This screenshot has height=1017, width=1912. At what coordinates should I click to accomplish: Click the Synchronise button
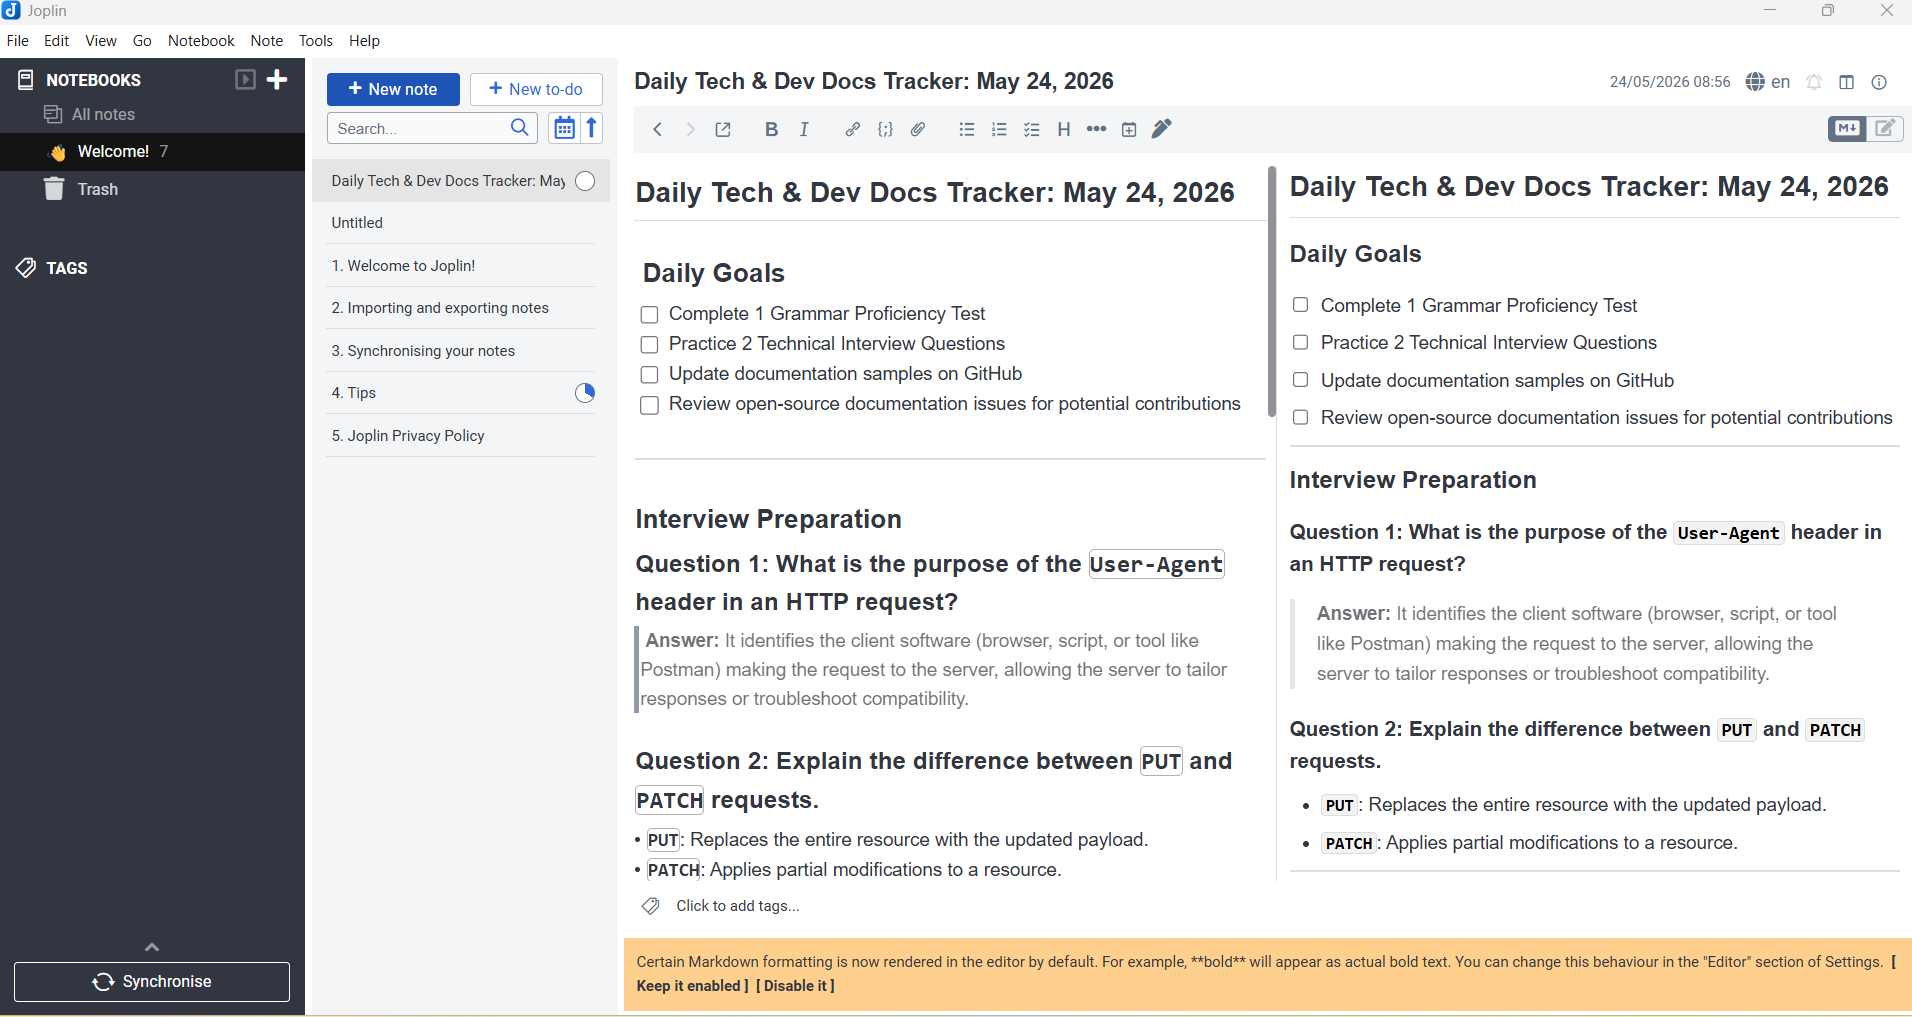pyautogui.click(x=152, y=982)
